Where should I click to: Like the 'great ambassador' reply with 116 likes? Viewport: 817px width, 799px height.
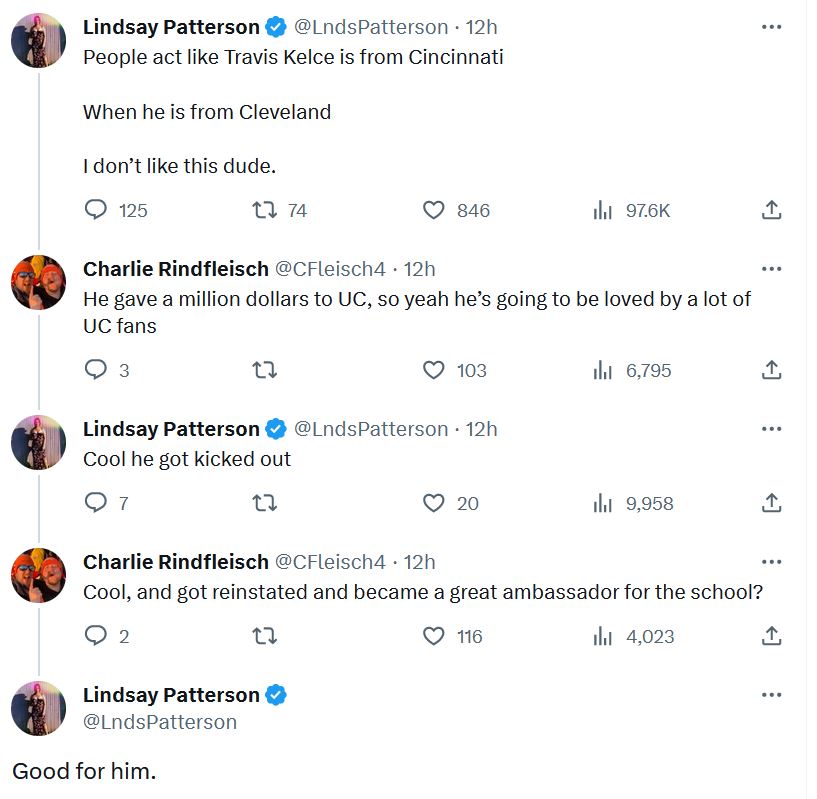[x=453, y=636]
